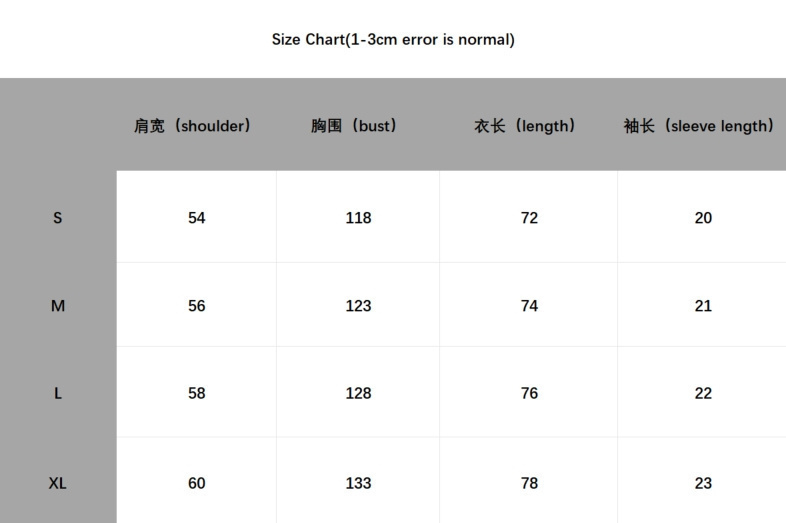Viewport: 786px width, 523px height.
Task: Select bust value 128 cell
Action: 358,392
